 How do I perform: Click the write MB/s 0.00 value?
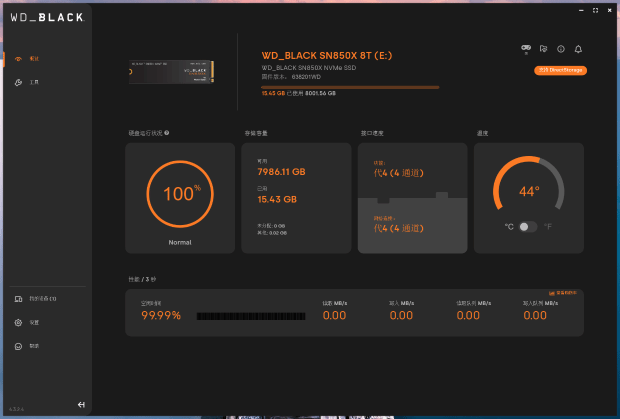(401, 315)
